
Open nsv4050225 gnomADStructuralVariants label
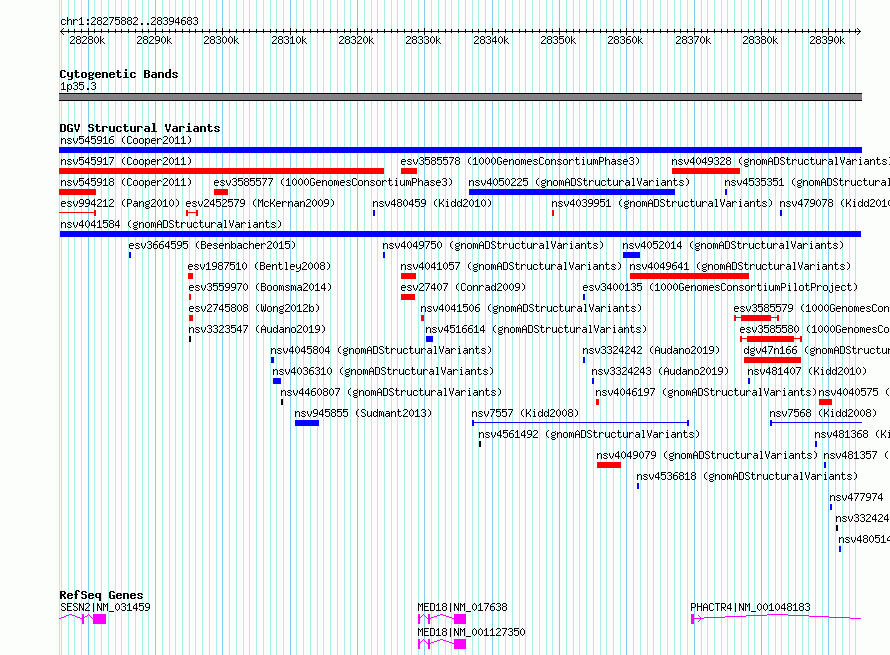579,182
